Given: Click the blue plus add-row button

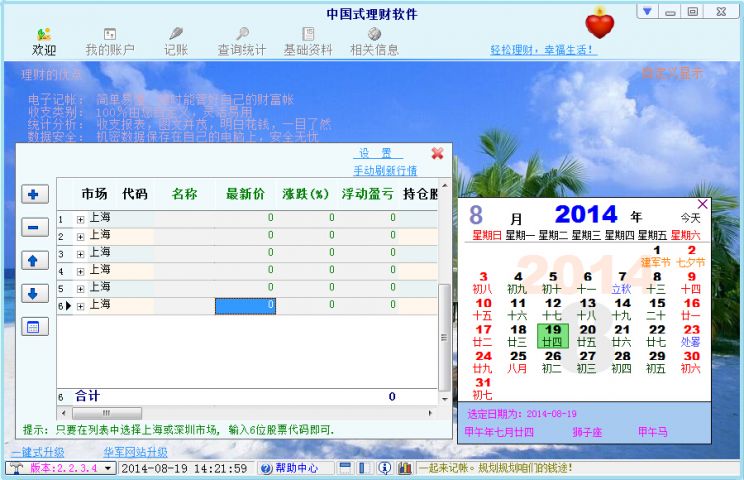Looking at the screenshot, I should click(32, 194).
